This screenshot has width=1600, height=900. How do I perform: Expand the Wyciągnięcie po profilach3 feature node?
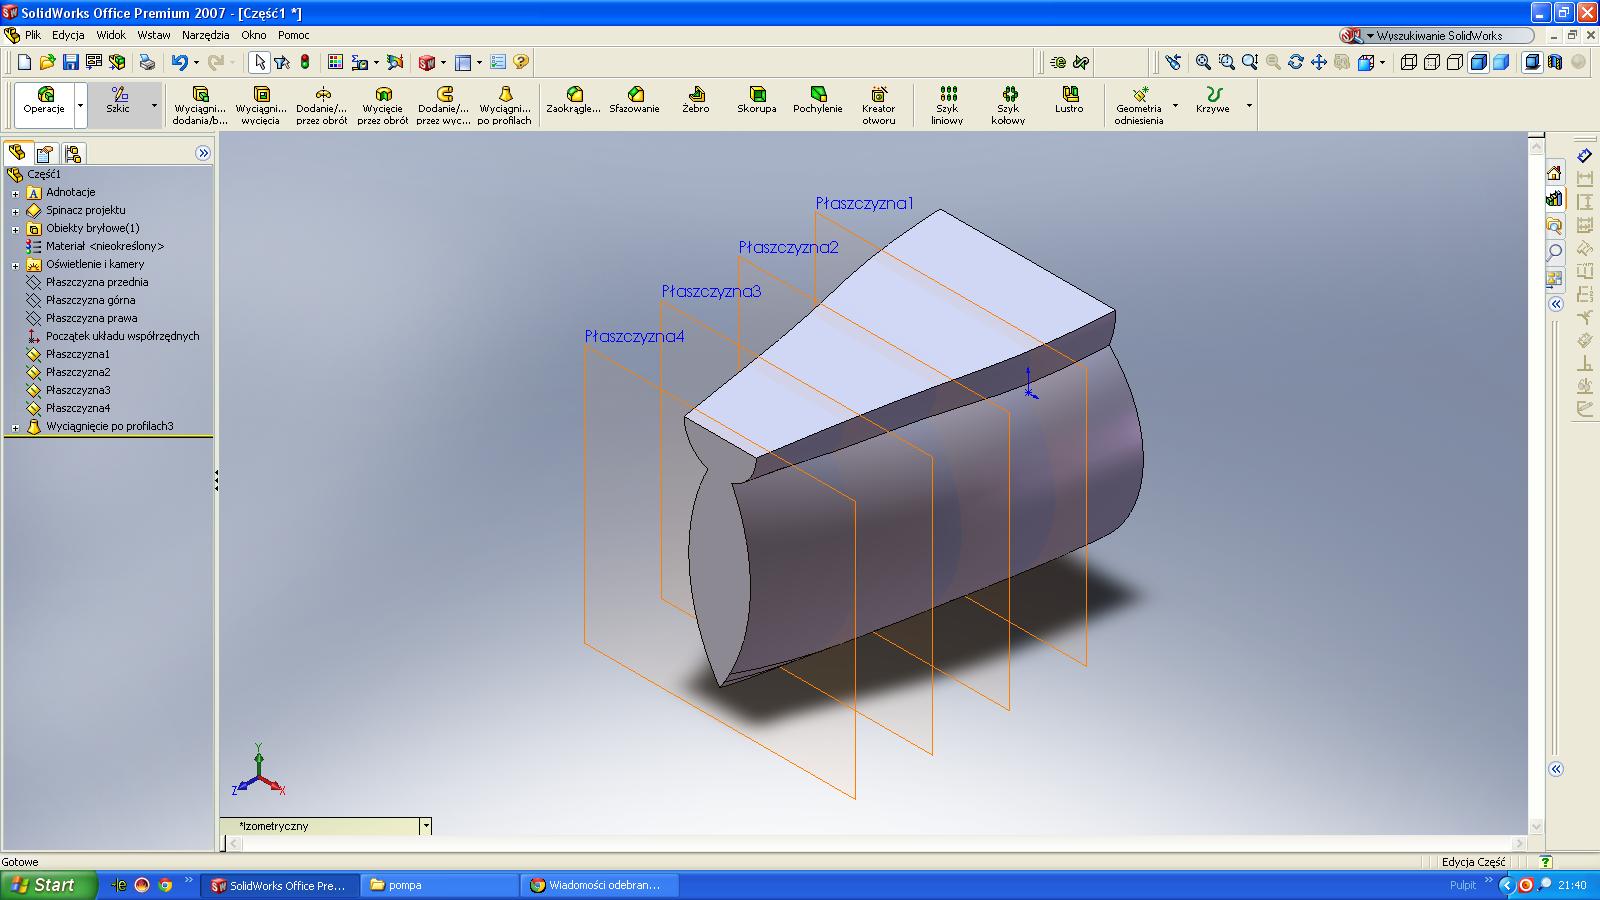click(x=15, y=427)
